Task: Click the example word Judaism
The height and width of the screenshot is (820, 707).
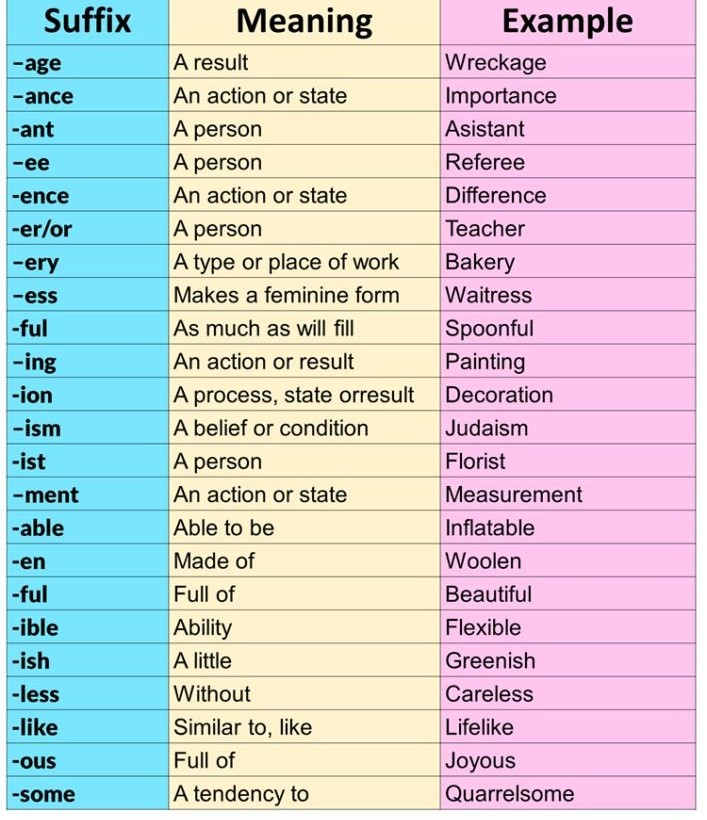Action: pyautogui.click(x=486, y=428)
